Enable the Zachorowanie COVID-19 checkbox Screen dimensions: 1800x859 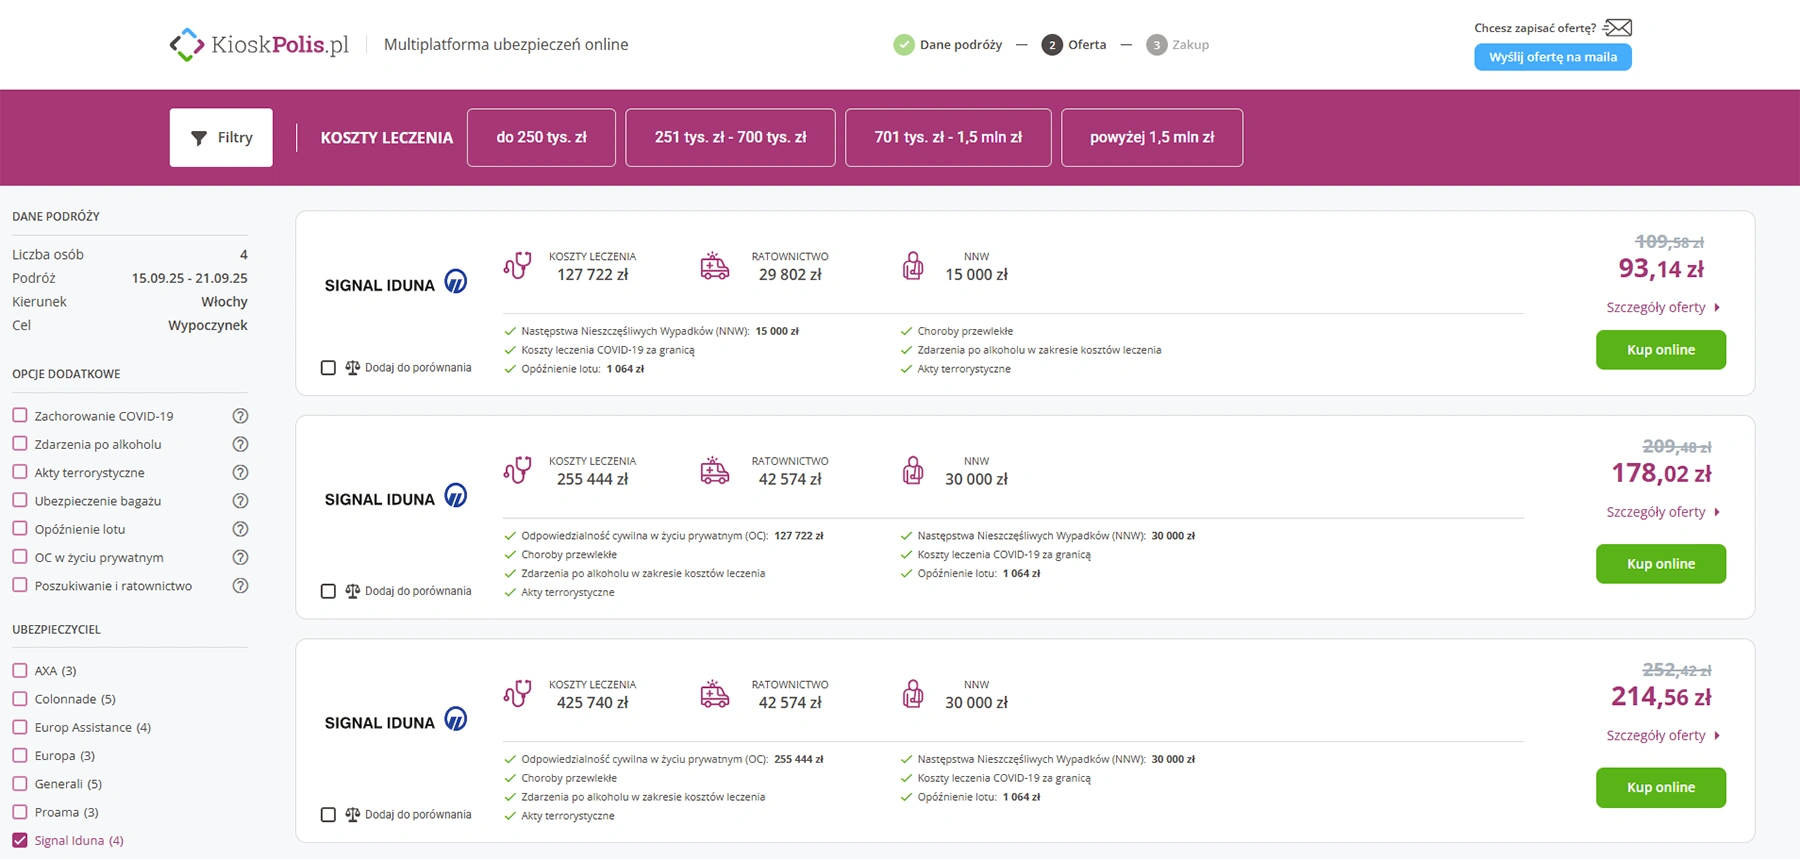[x=20, y=415]
